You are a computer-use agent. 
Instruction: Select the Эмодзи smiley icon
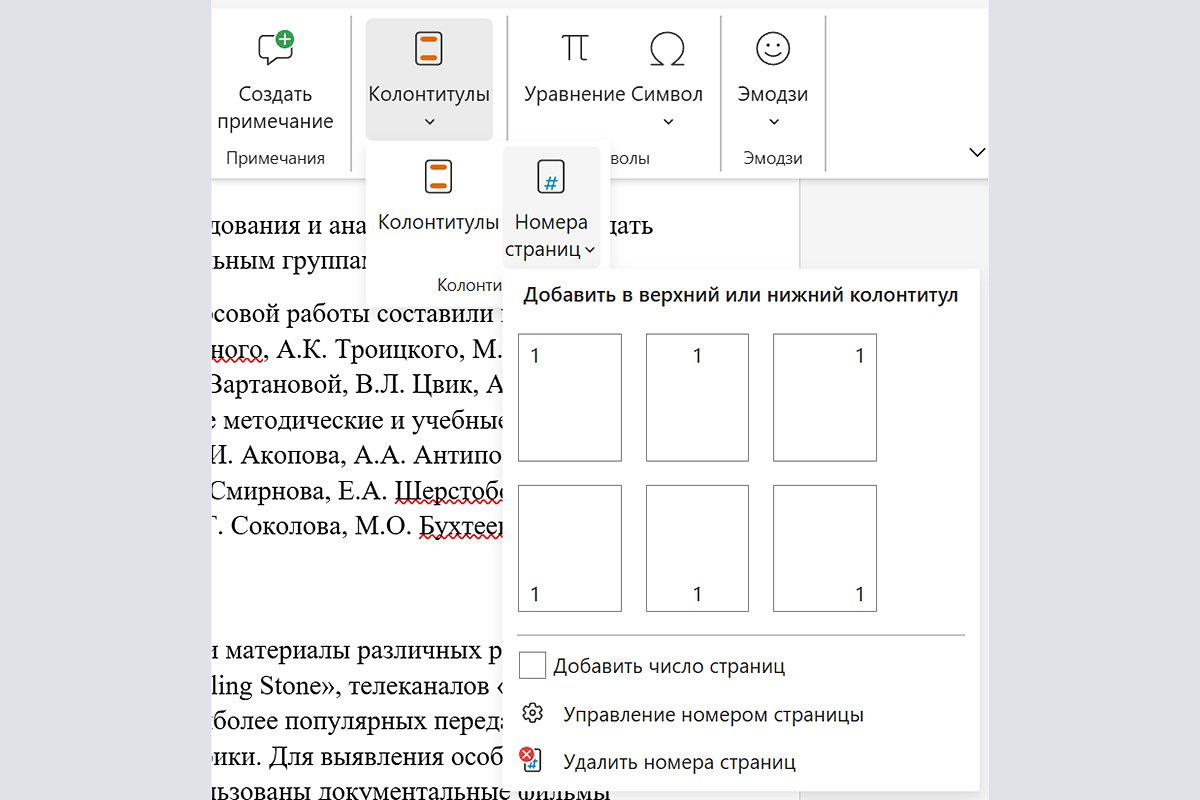[x=773, y=48]
